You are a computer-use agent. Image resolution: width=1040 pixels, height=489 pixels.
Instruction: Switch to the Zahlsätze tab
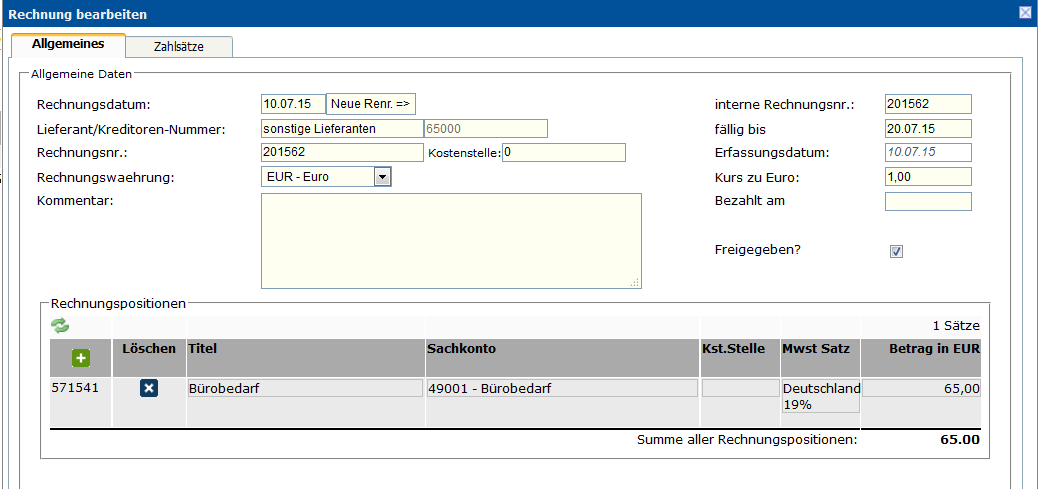pyautogui.click(x=179, y=46)
